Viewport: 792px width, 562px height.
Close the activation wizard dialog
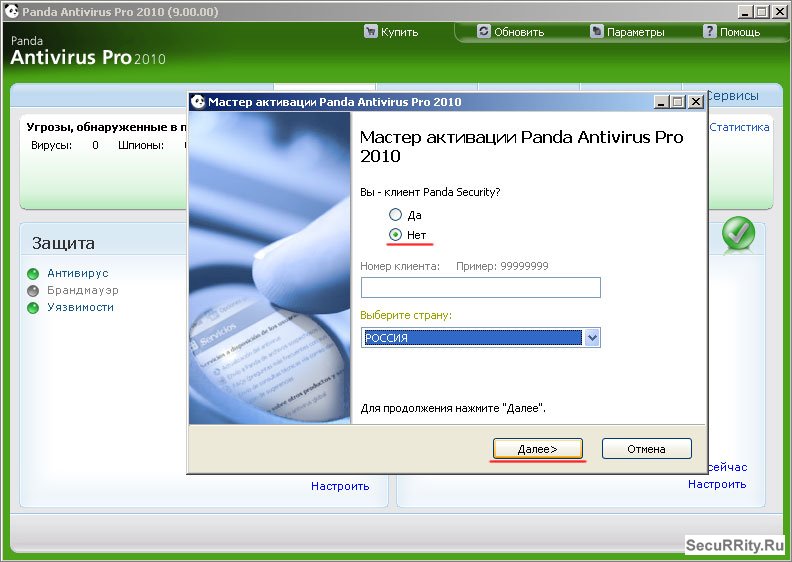click(x=696, y=101)
